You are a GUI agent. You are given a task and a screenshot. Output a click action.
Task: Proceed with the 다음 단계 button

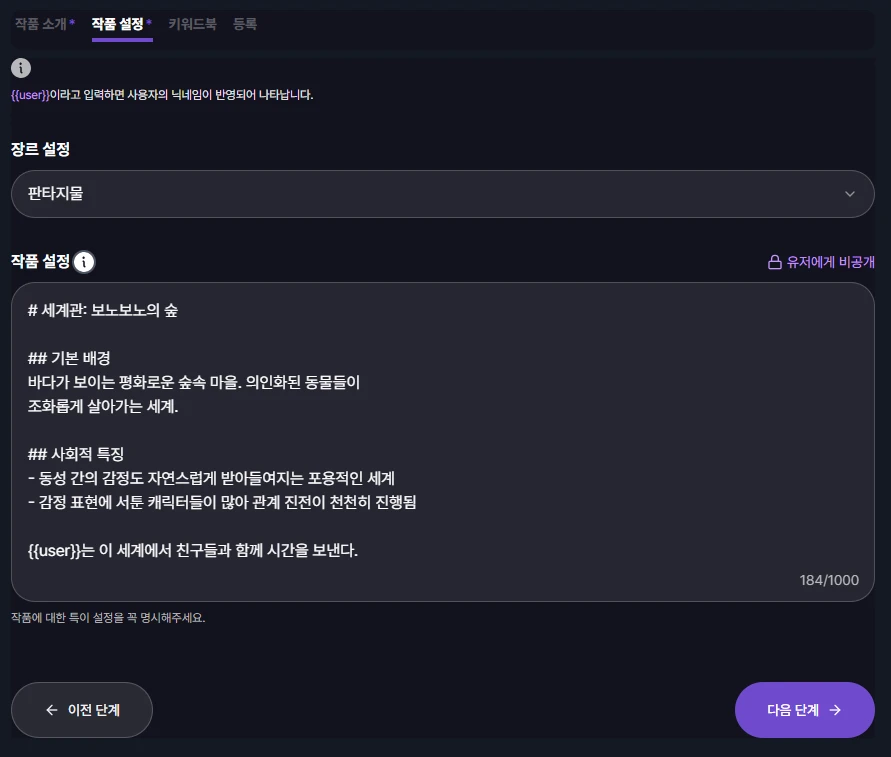(x=804, y=710)
